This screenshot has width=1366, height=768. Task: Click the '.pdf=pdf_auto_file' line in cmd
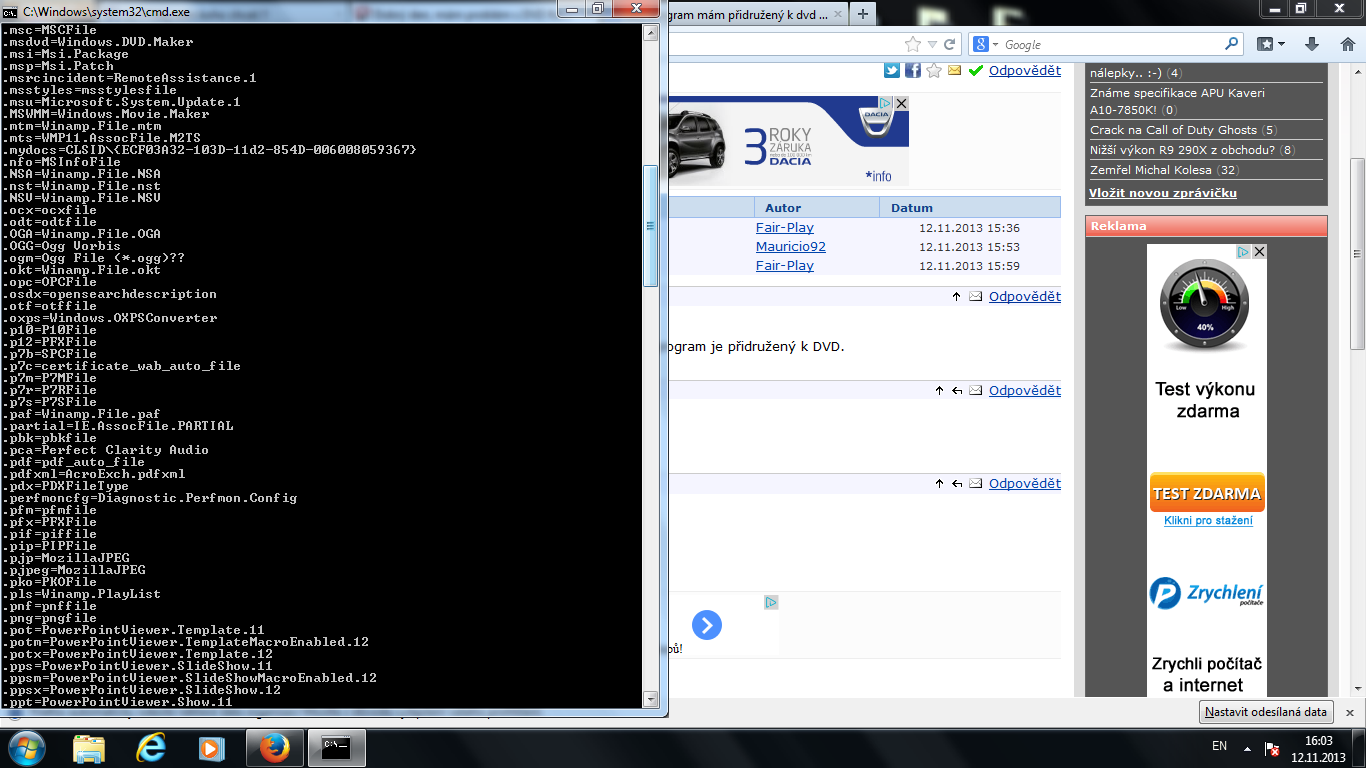coord(76,462)
